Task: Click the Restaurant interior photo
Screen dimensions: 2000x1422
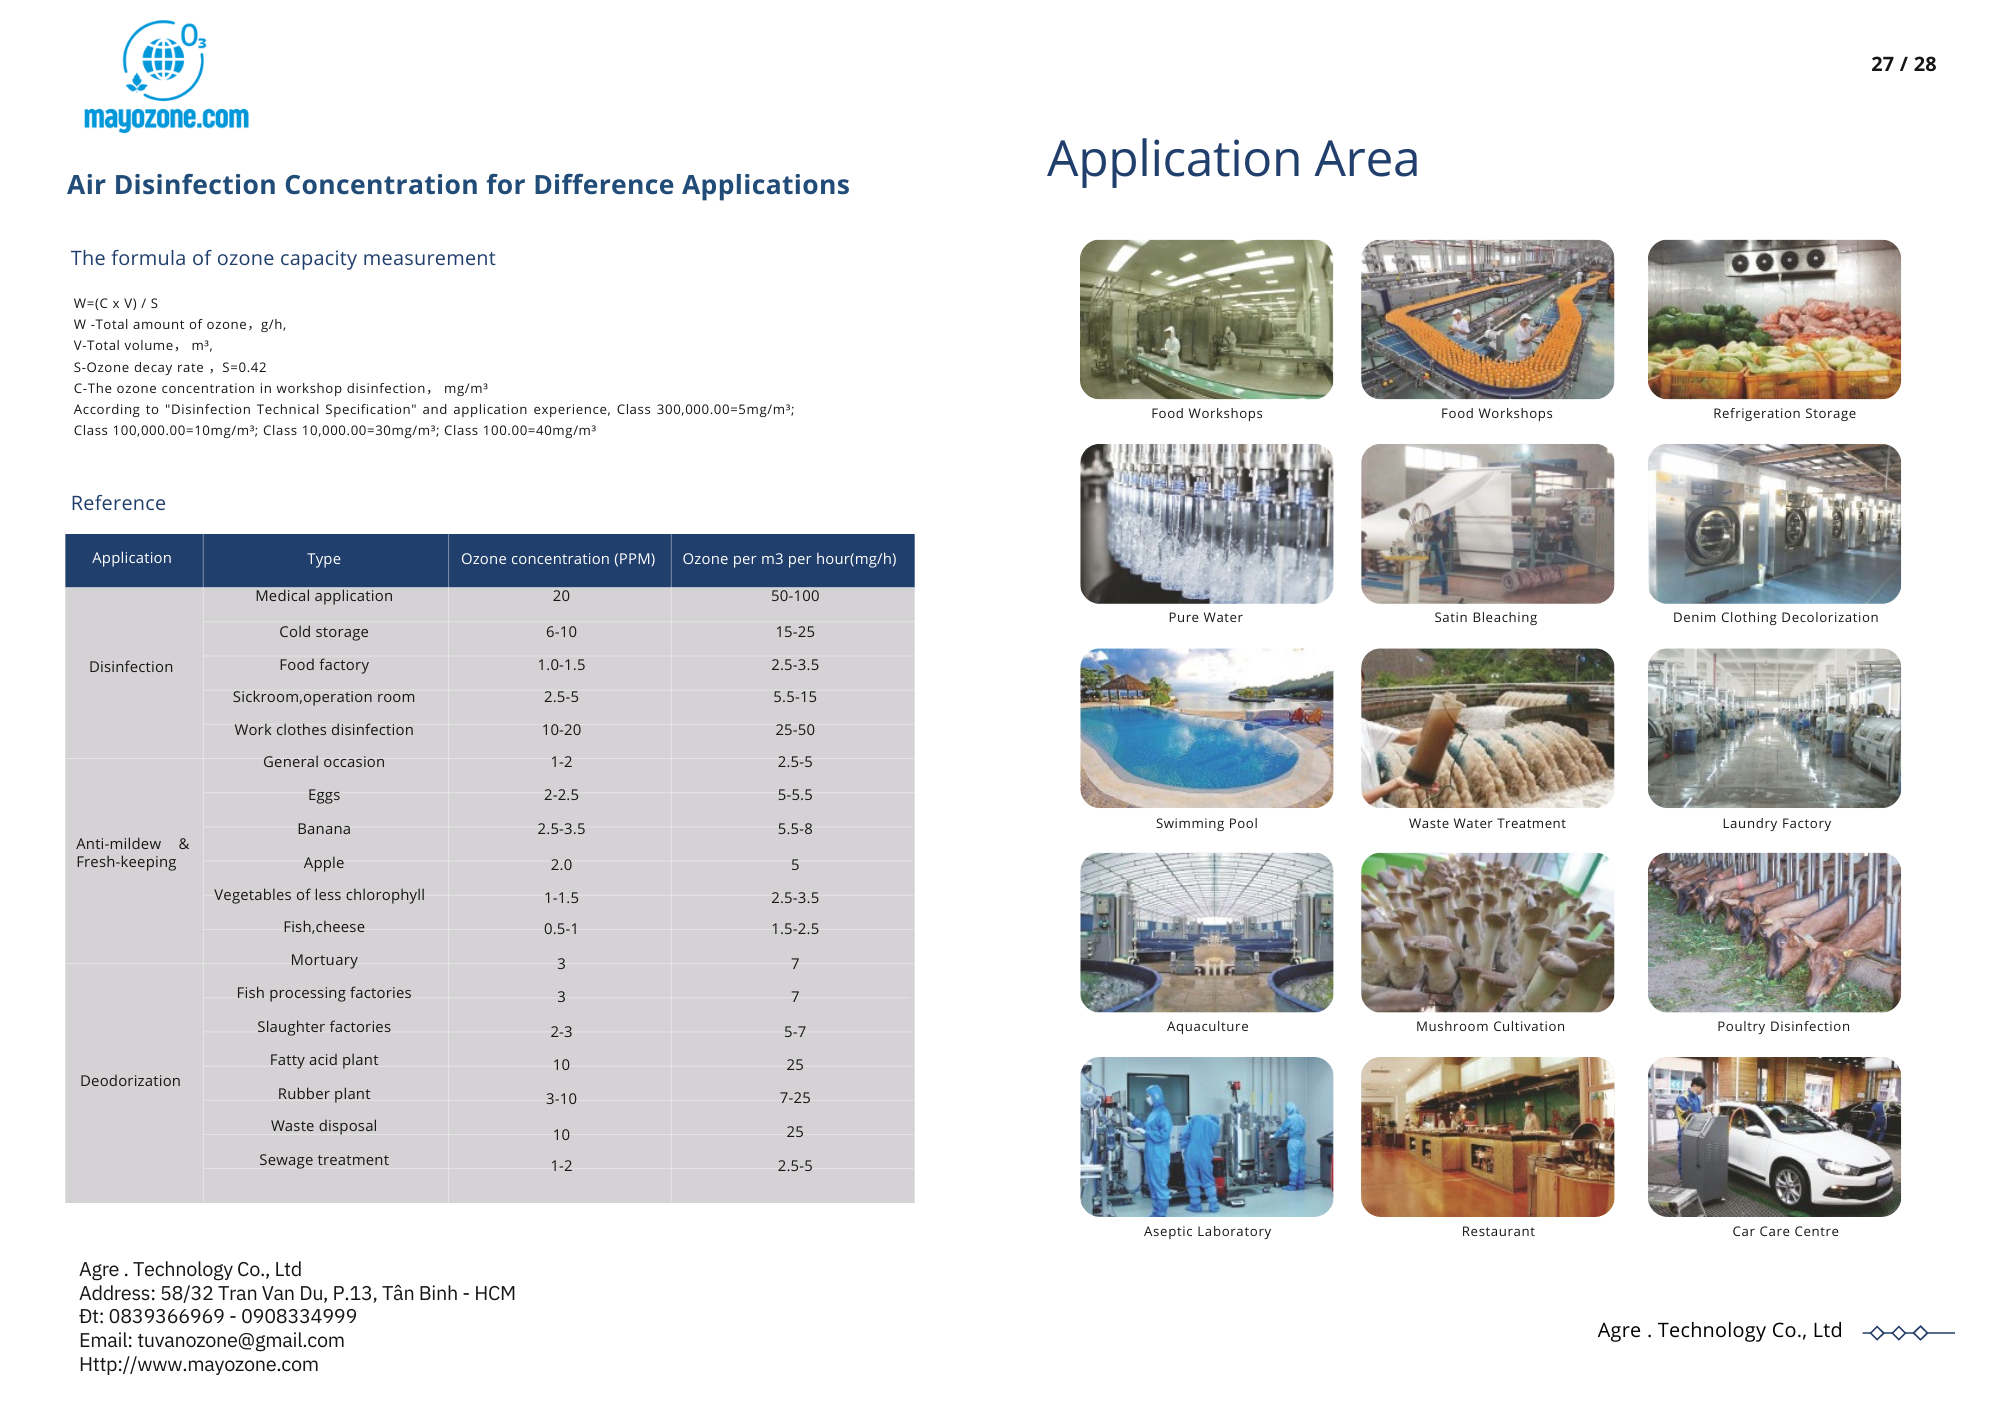Action: [x=1487, y=1136]
